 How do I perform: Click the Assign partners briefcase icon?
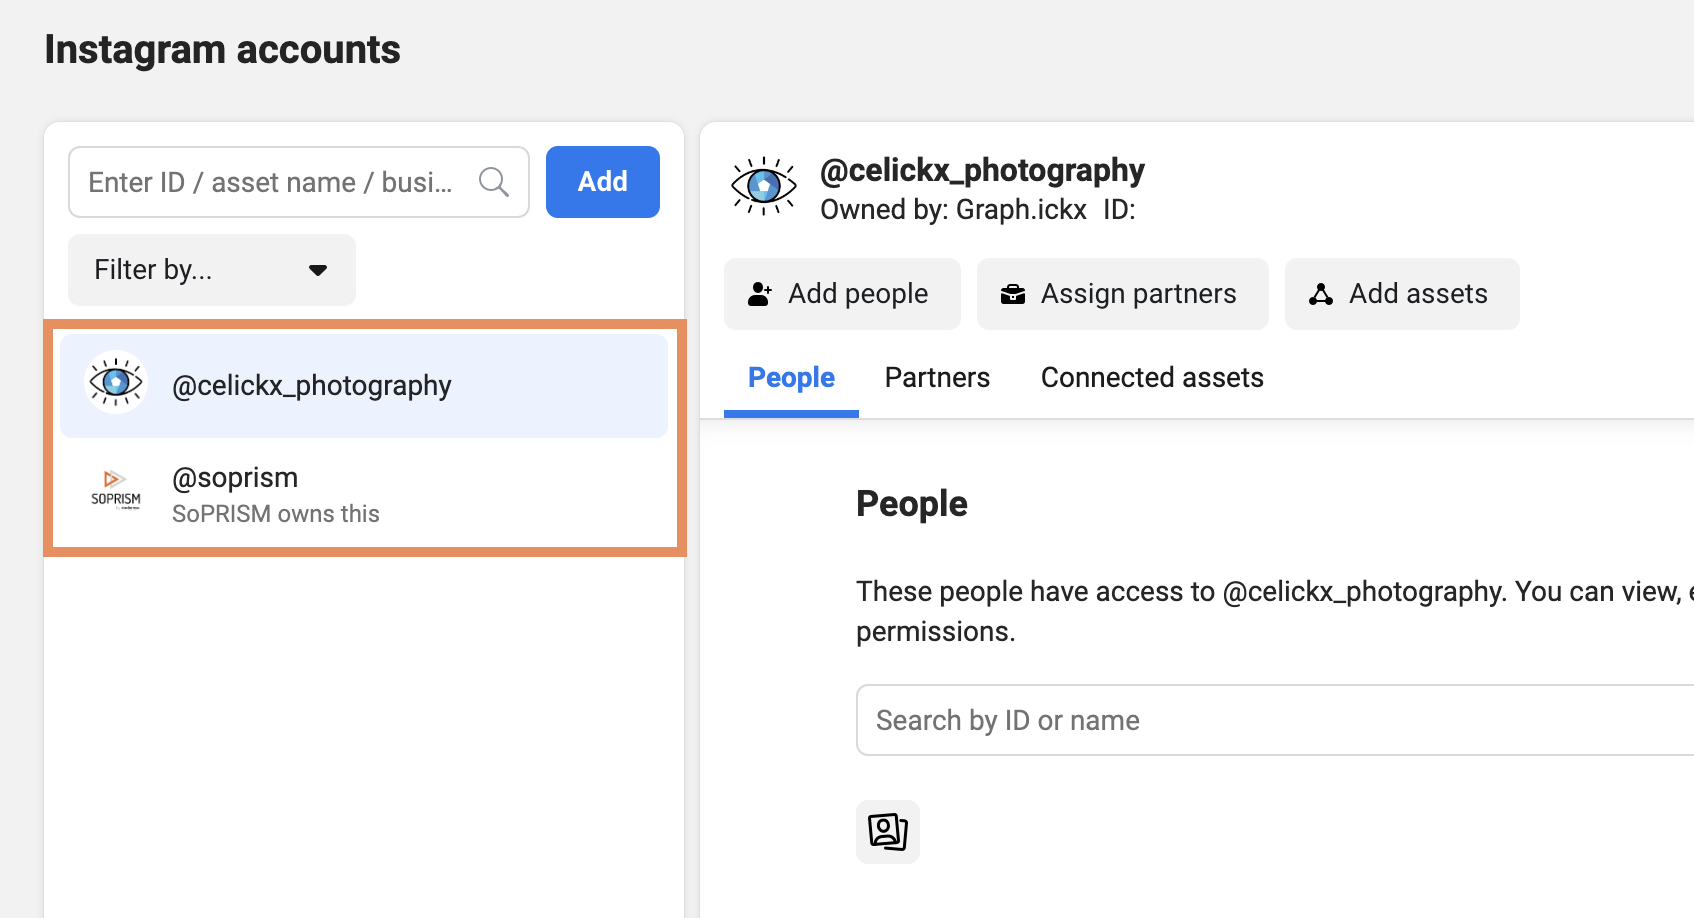(x=1013, y=294)
